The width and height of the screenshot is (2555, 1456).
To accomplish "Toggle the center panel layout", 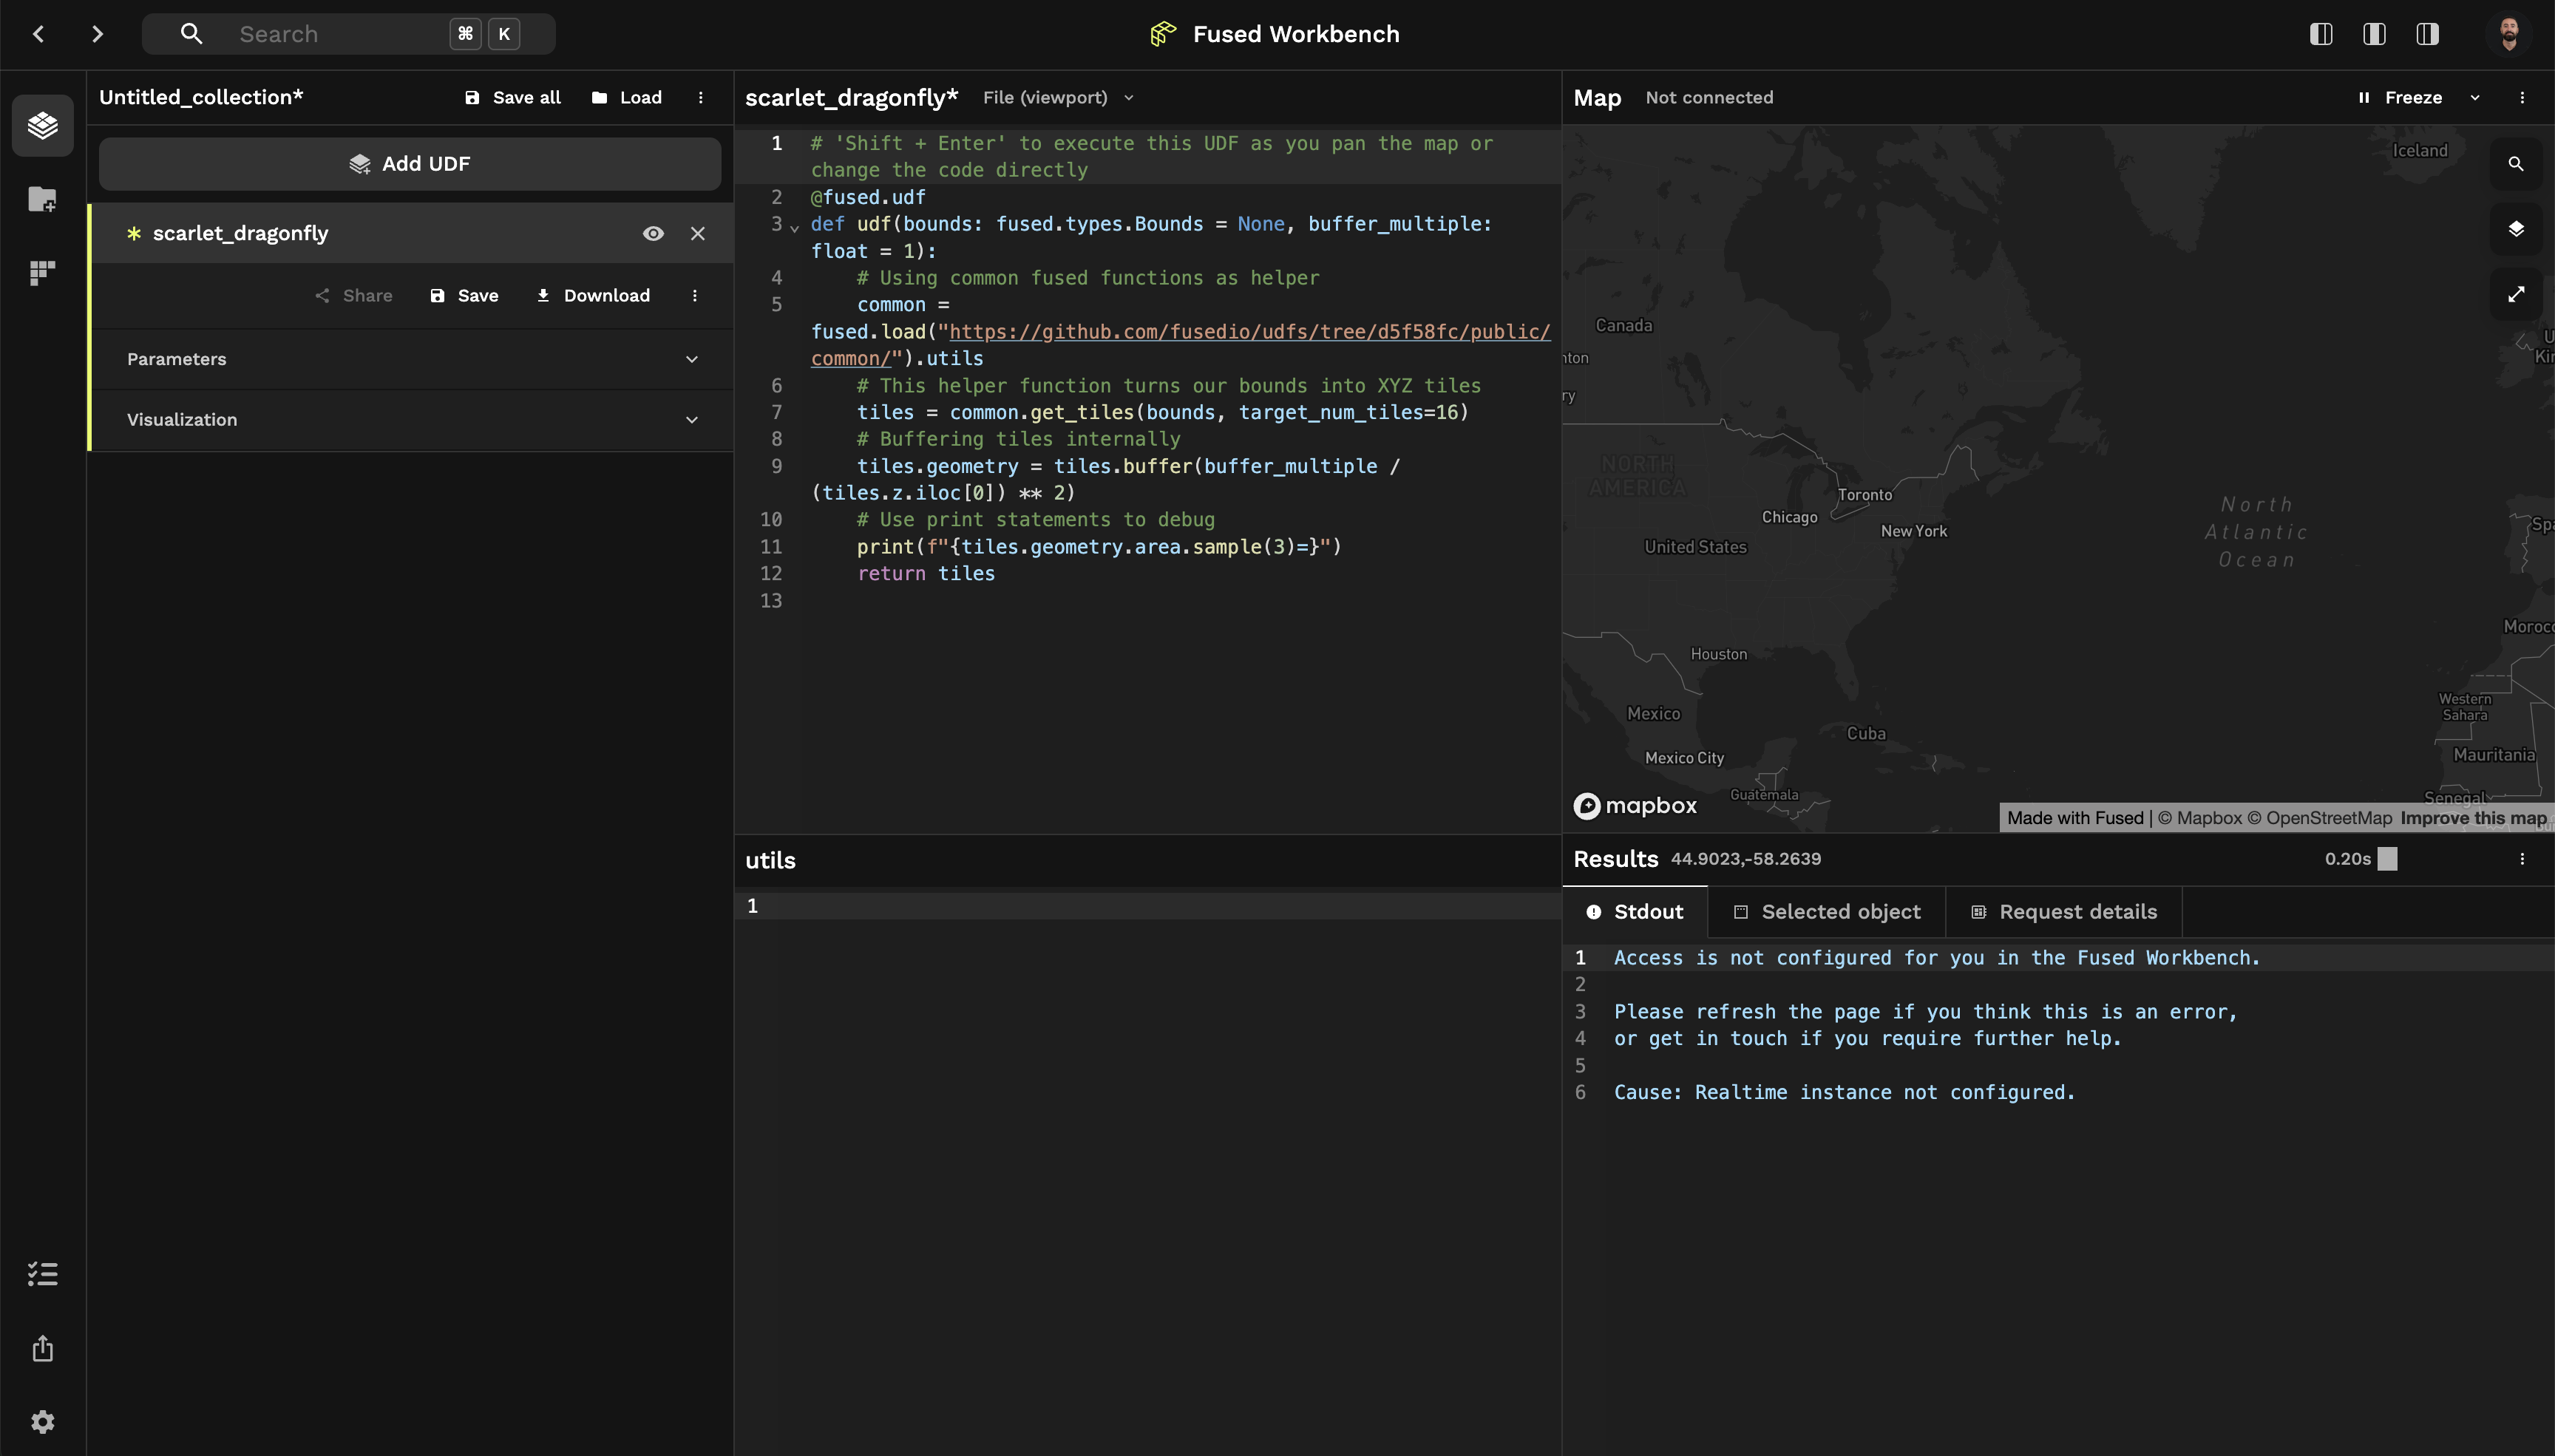I will (2374, 34).
